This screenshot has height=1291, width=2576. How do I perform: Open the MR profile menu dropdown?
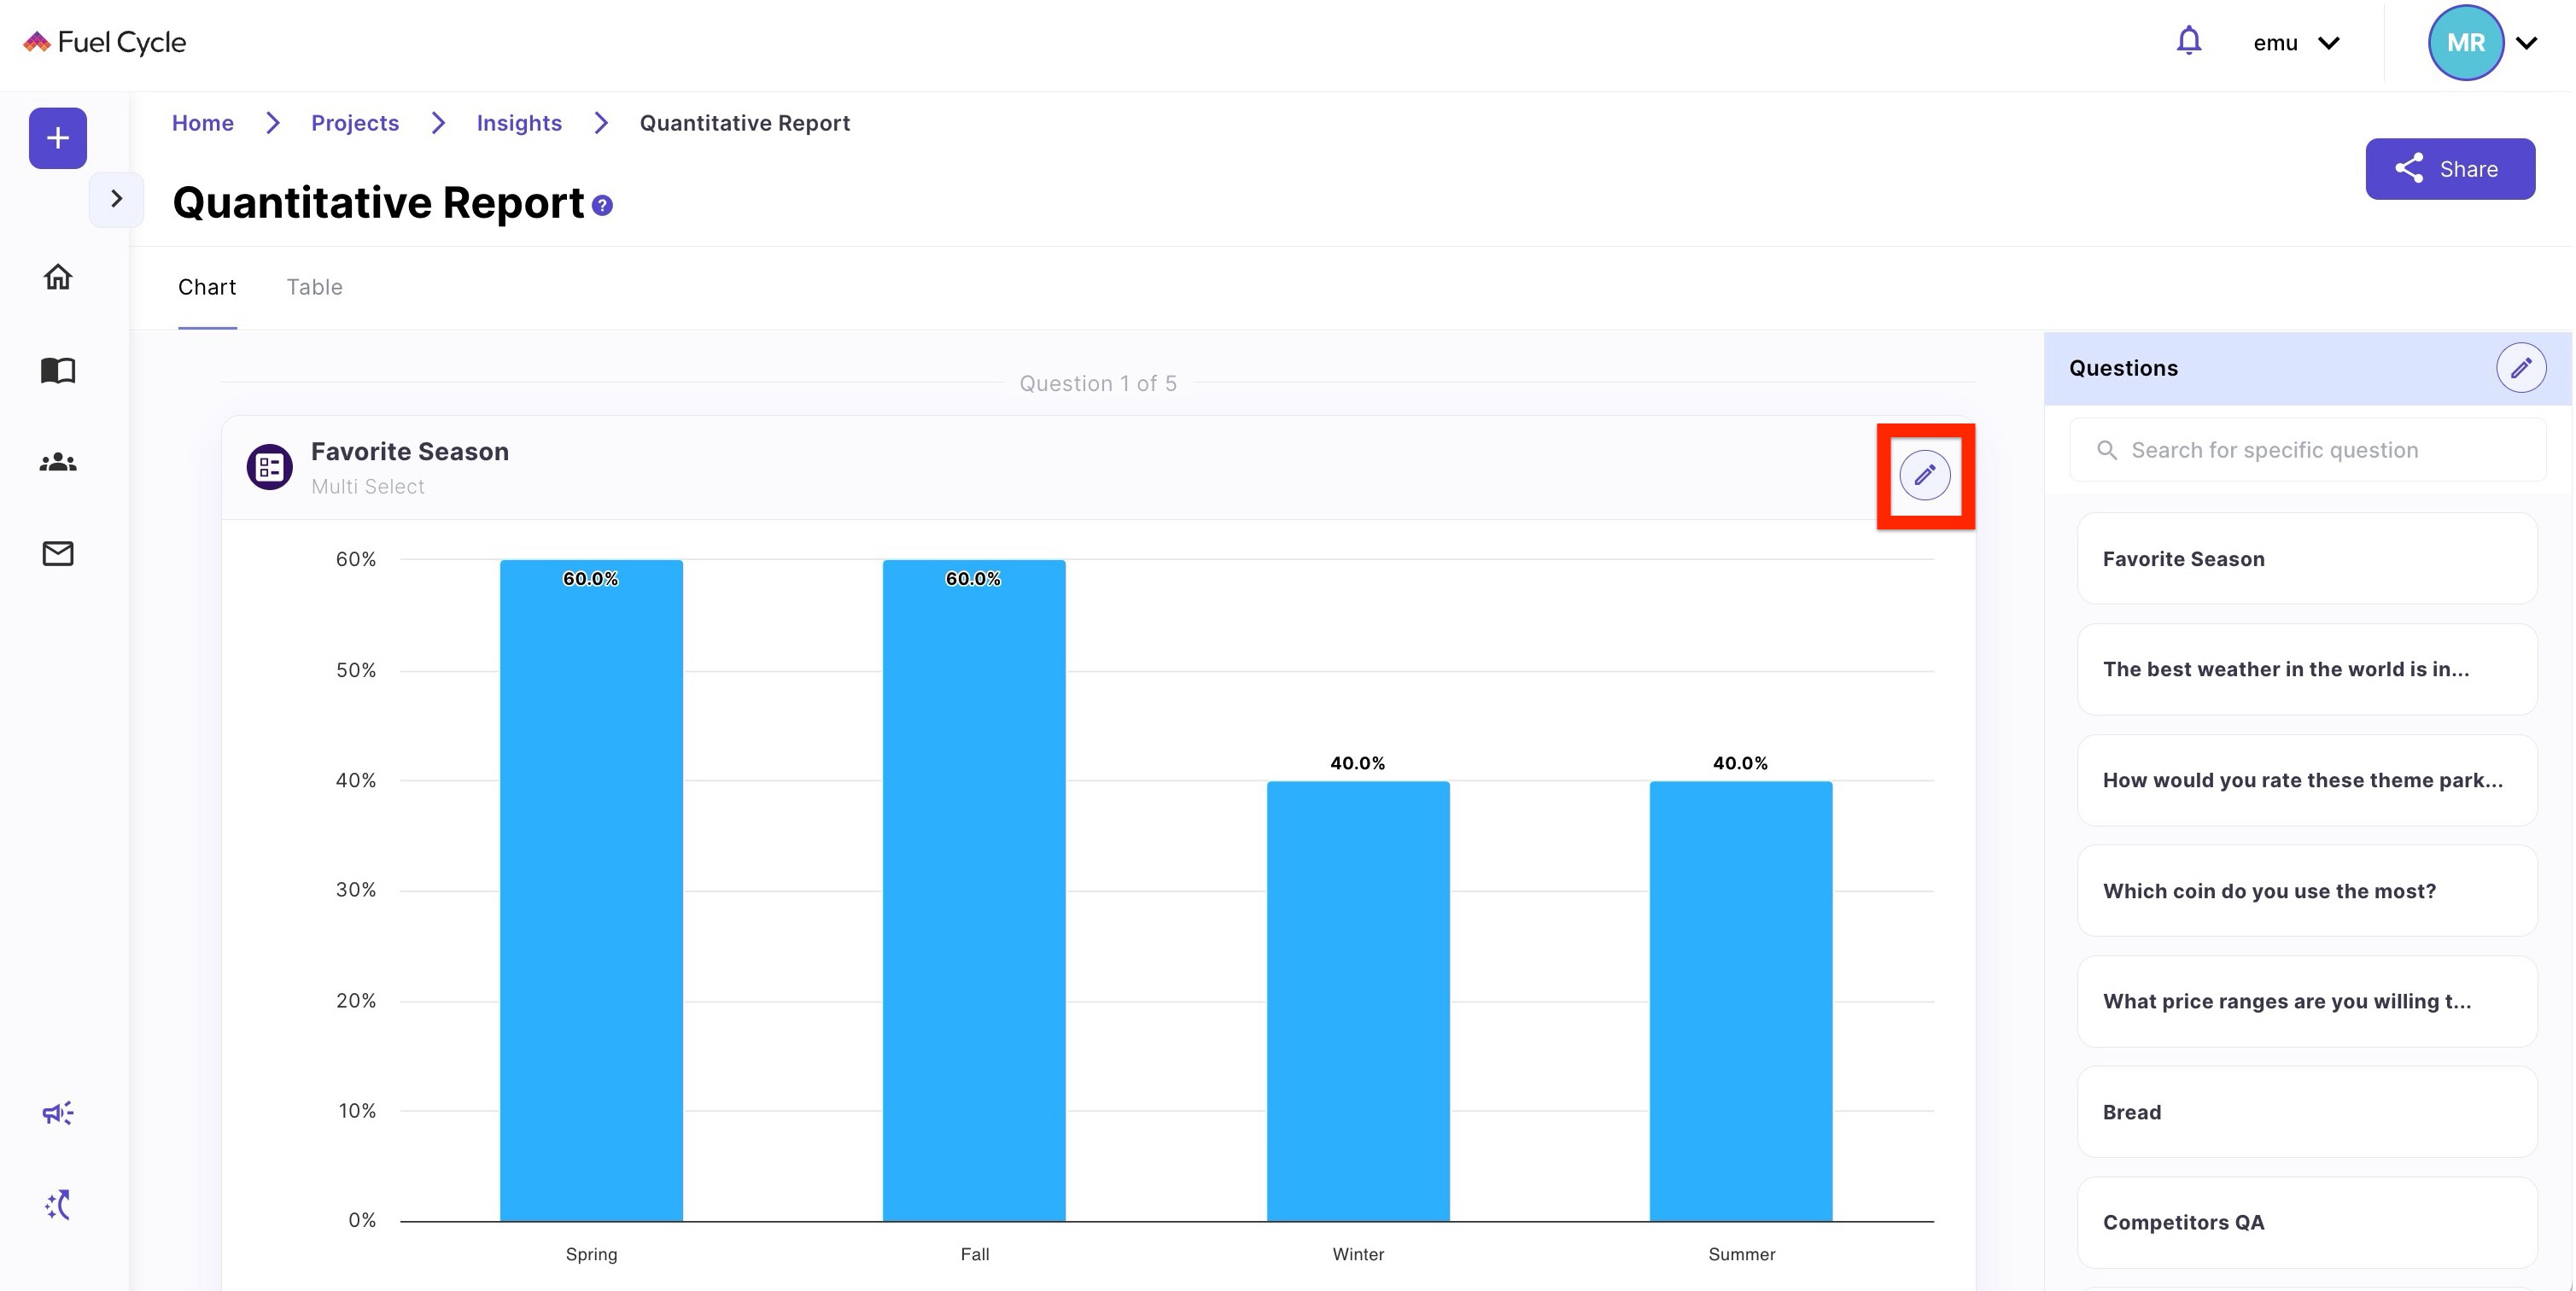pos(2526,43)
